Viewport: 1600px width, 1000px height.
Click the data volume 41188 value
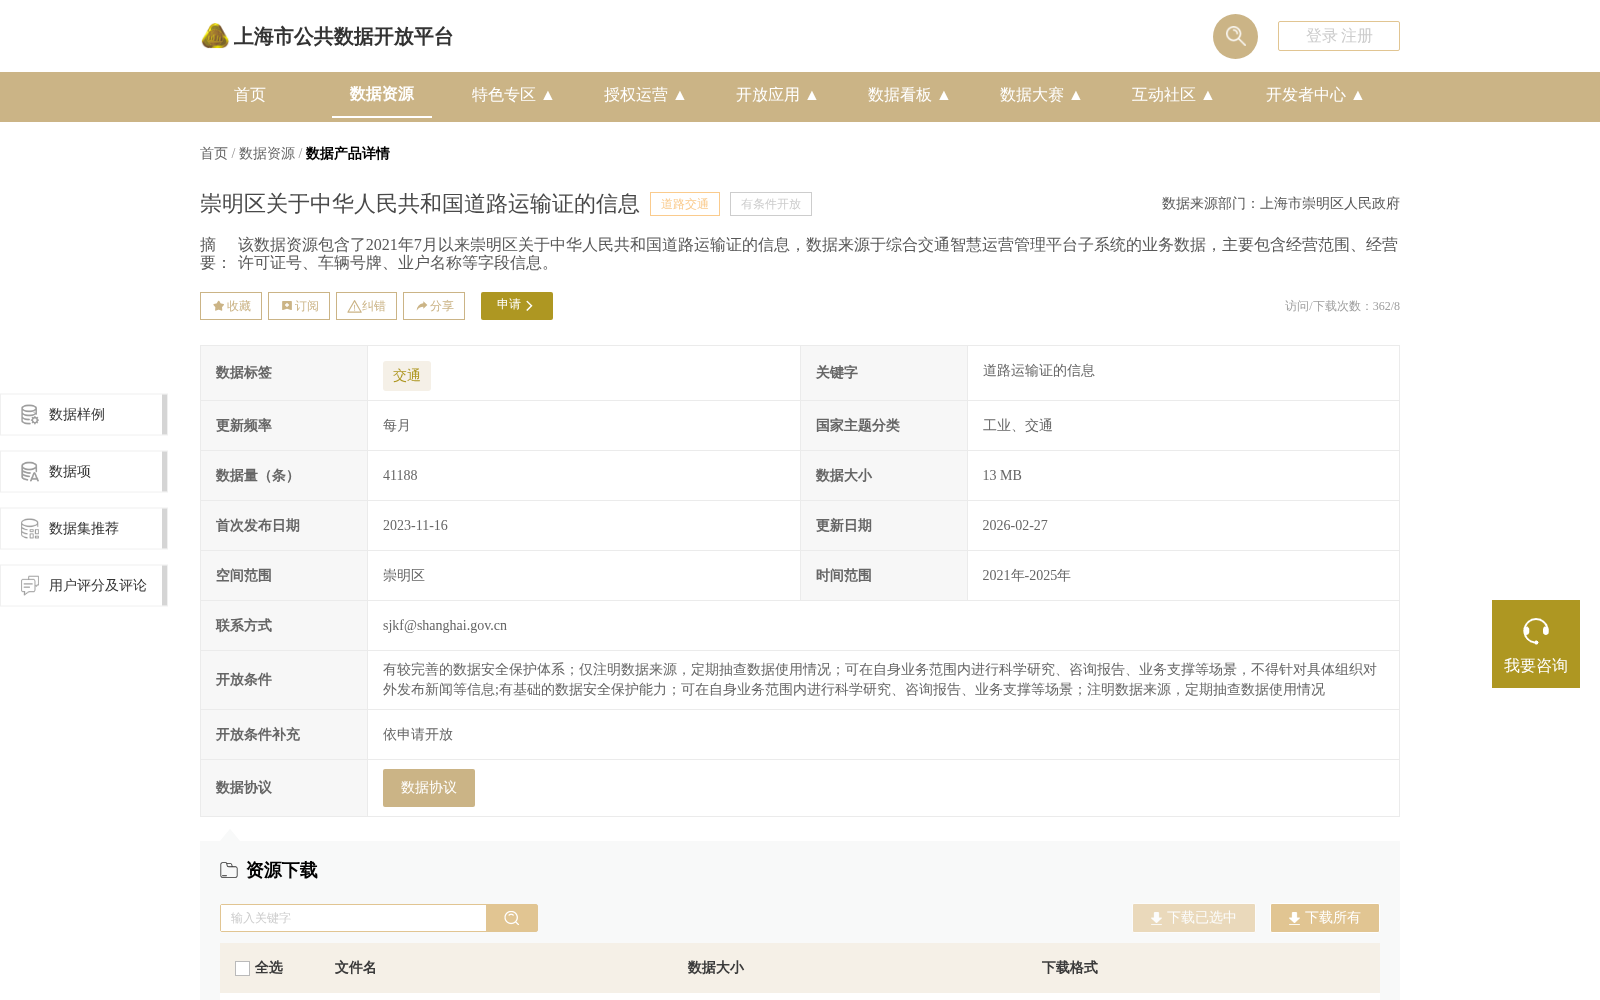click(400, 476)
